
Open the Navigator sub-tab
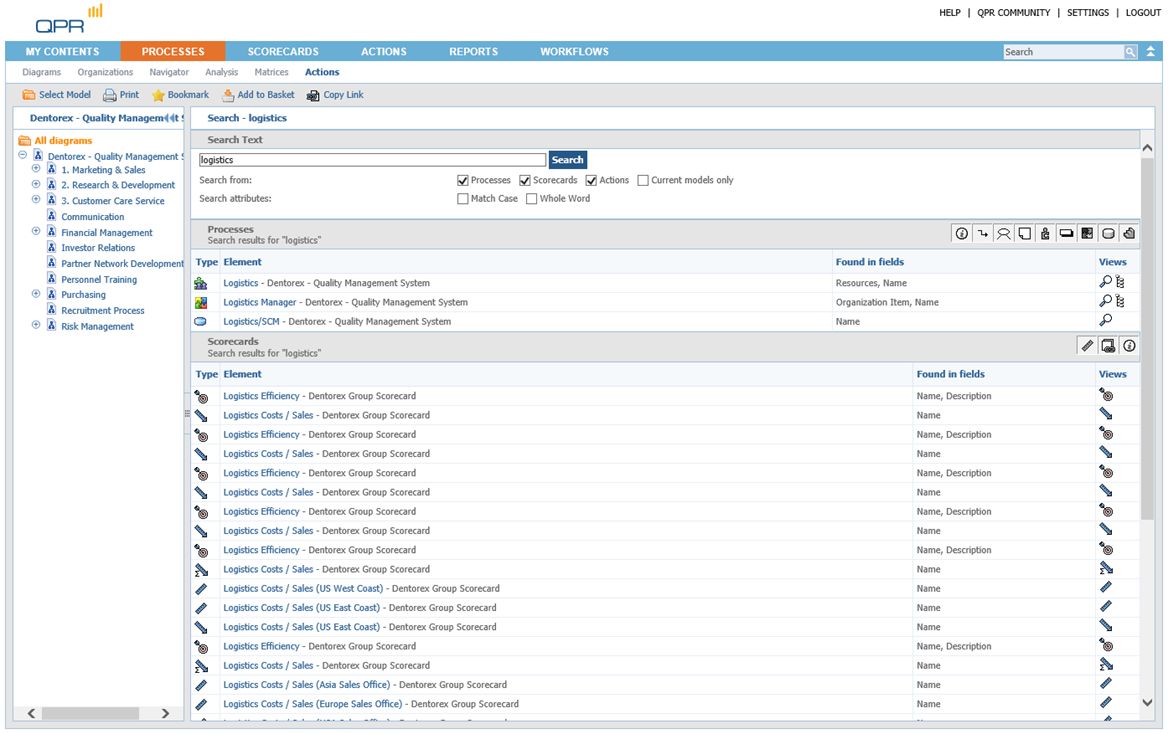pos(169,72)
